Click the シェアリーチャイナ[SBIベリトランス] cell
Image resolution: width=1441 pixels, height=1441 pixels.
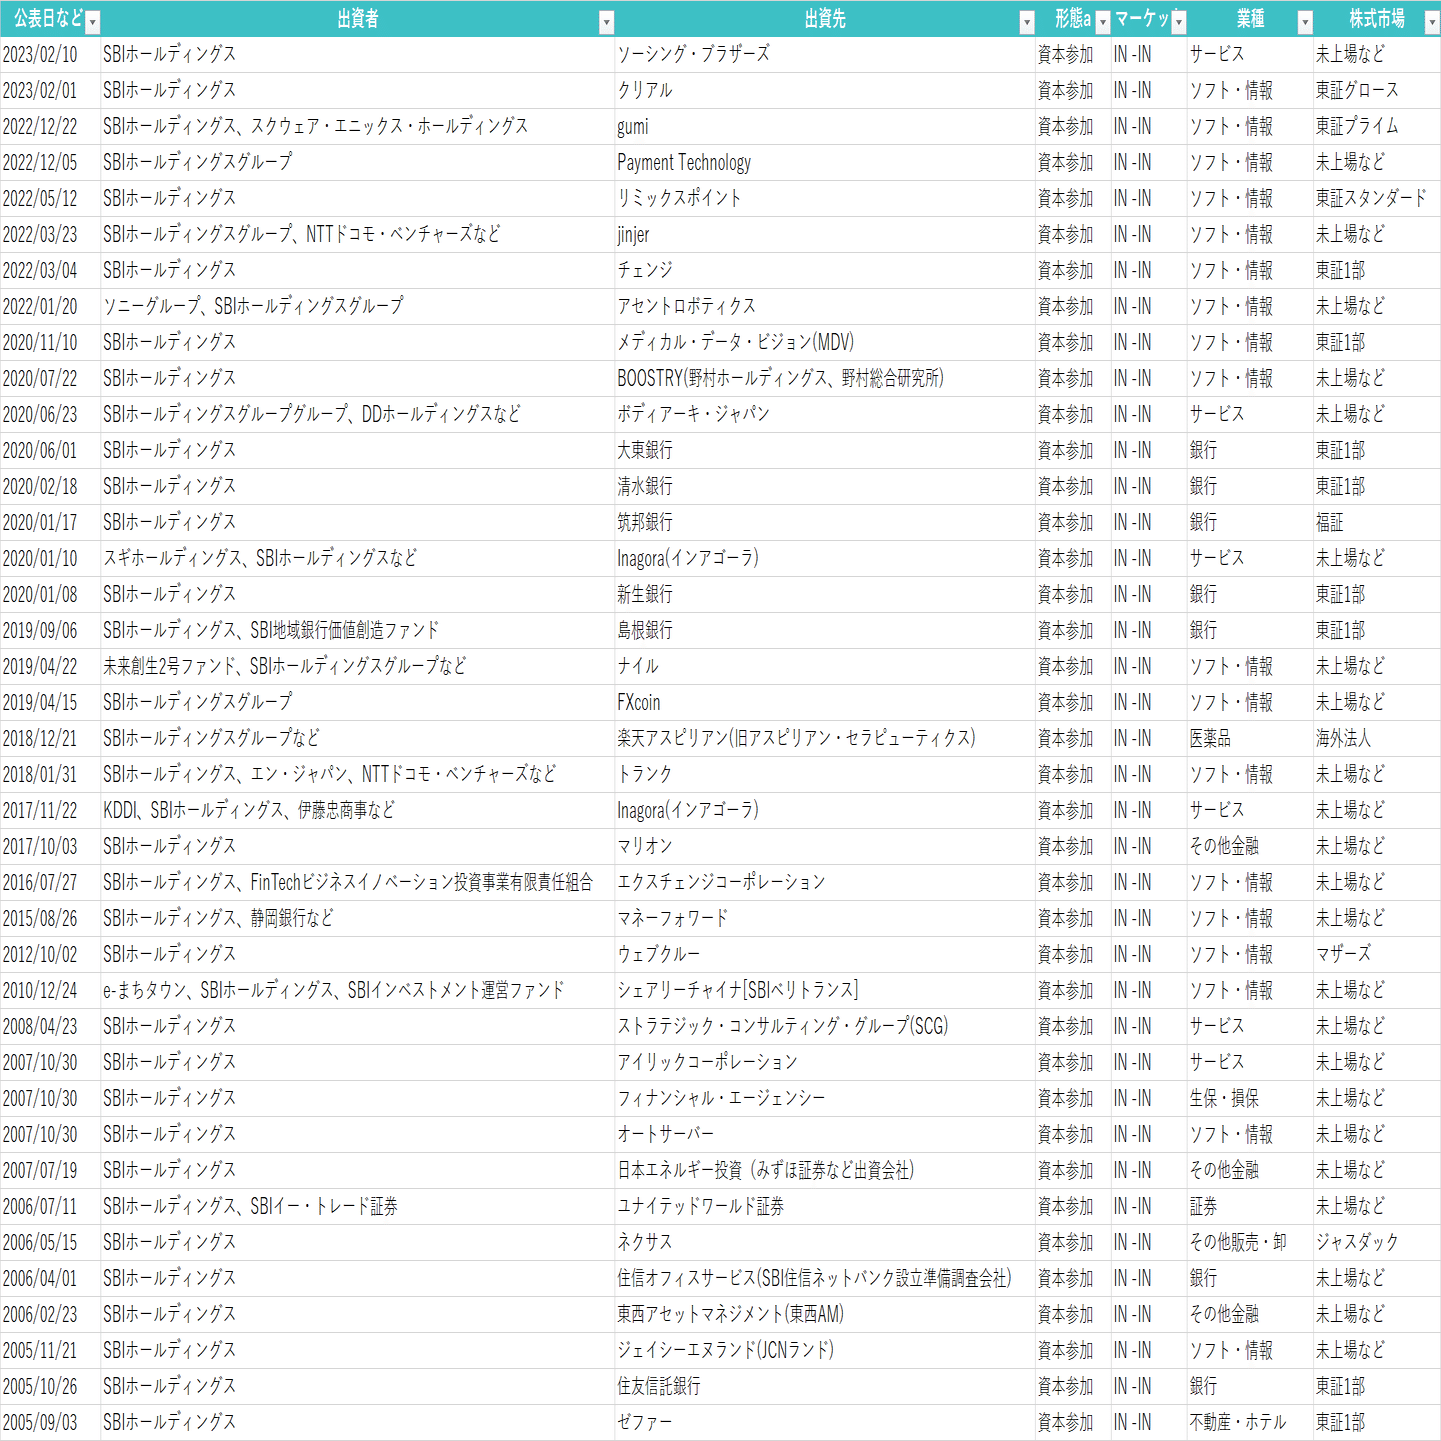(825, 991)
